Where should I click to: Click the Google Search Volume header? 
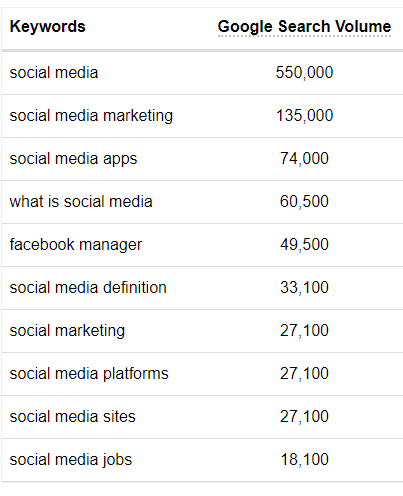tap(304, 27)
